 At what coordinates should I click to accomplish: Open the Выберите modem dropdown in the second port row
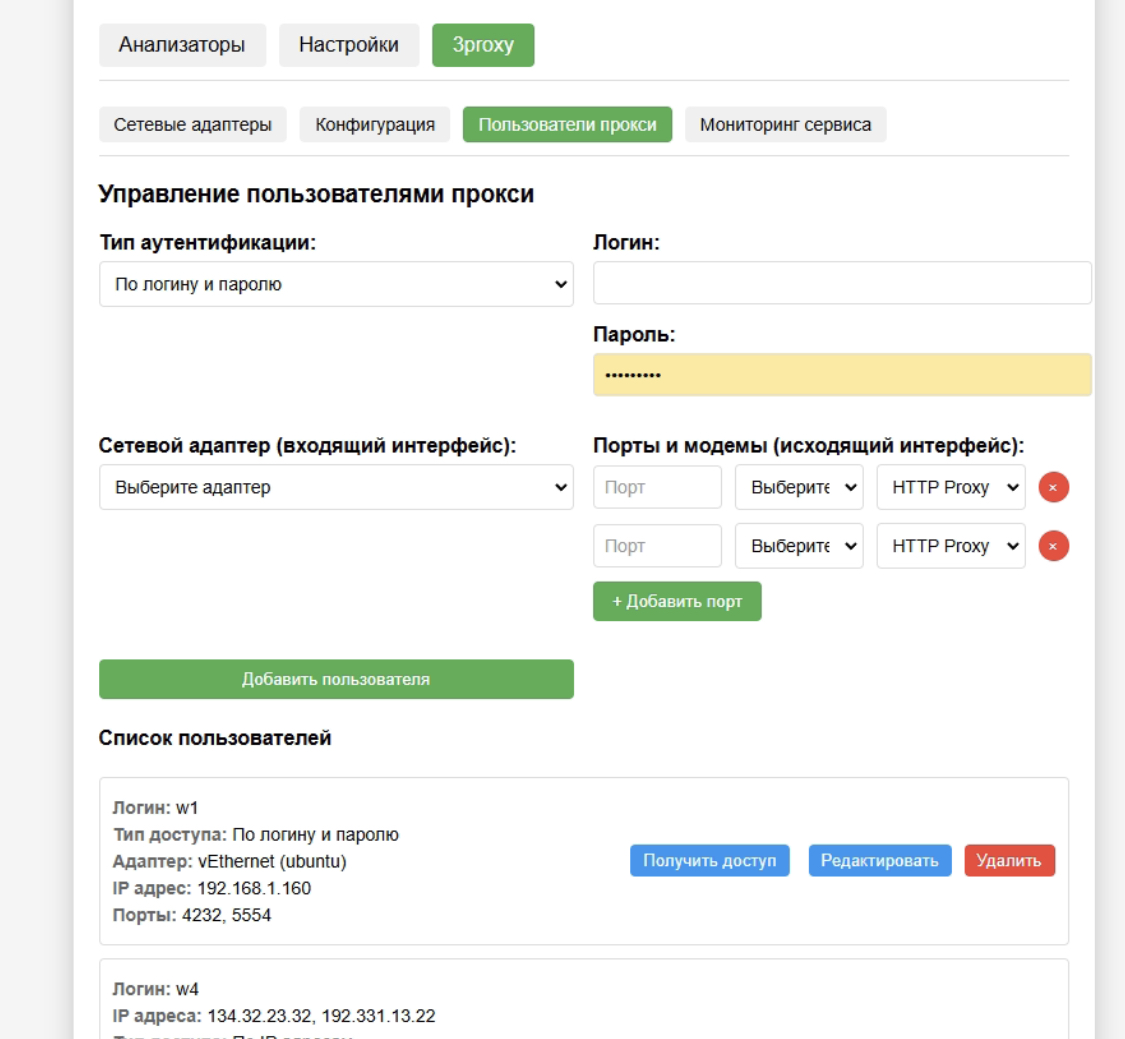click(798, 545)
